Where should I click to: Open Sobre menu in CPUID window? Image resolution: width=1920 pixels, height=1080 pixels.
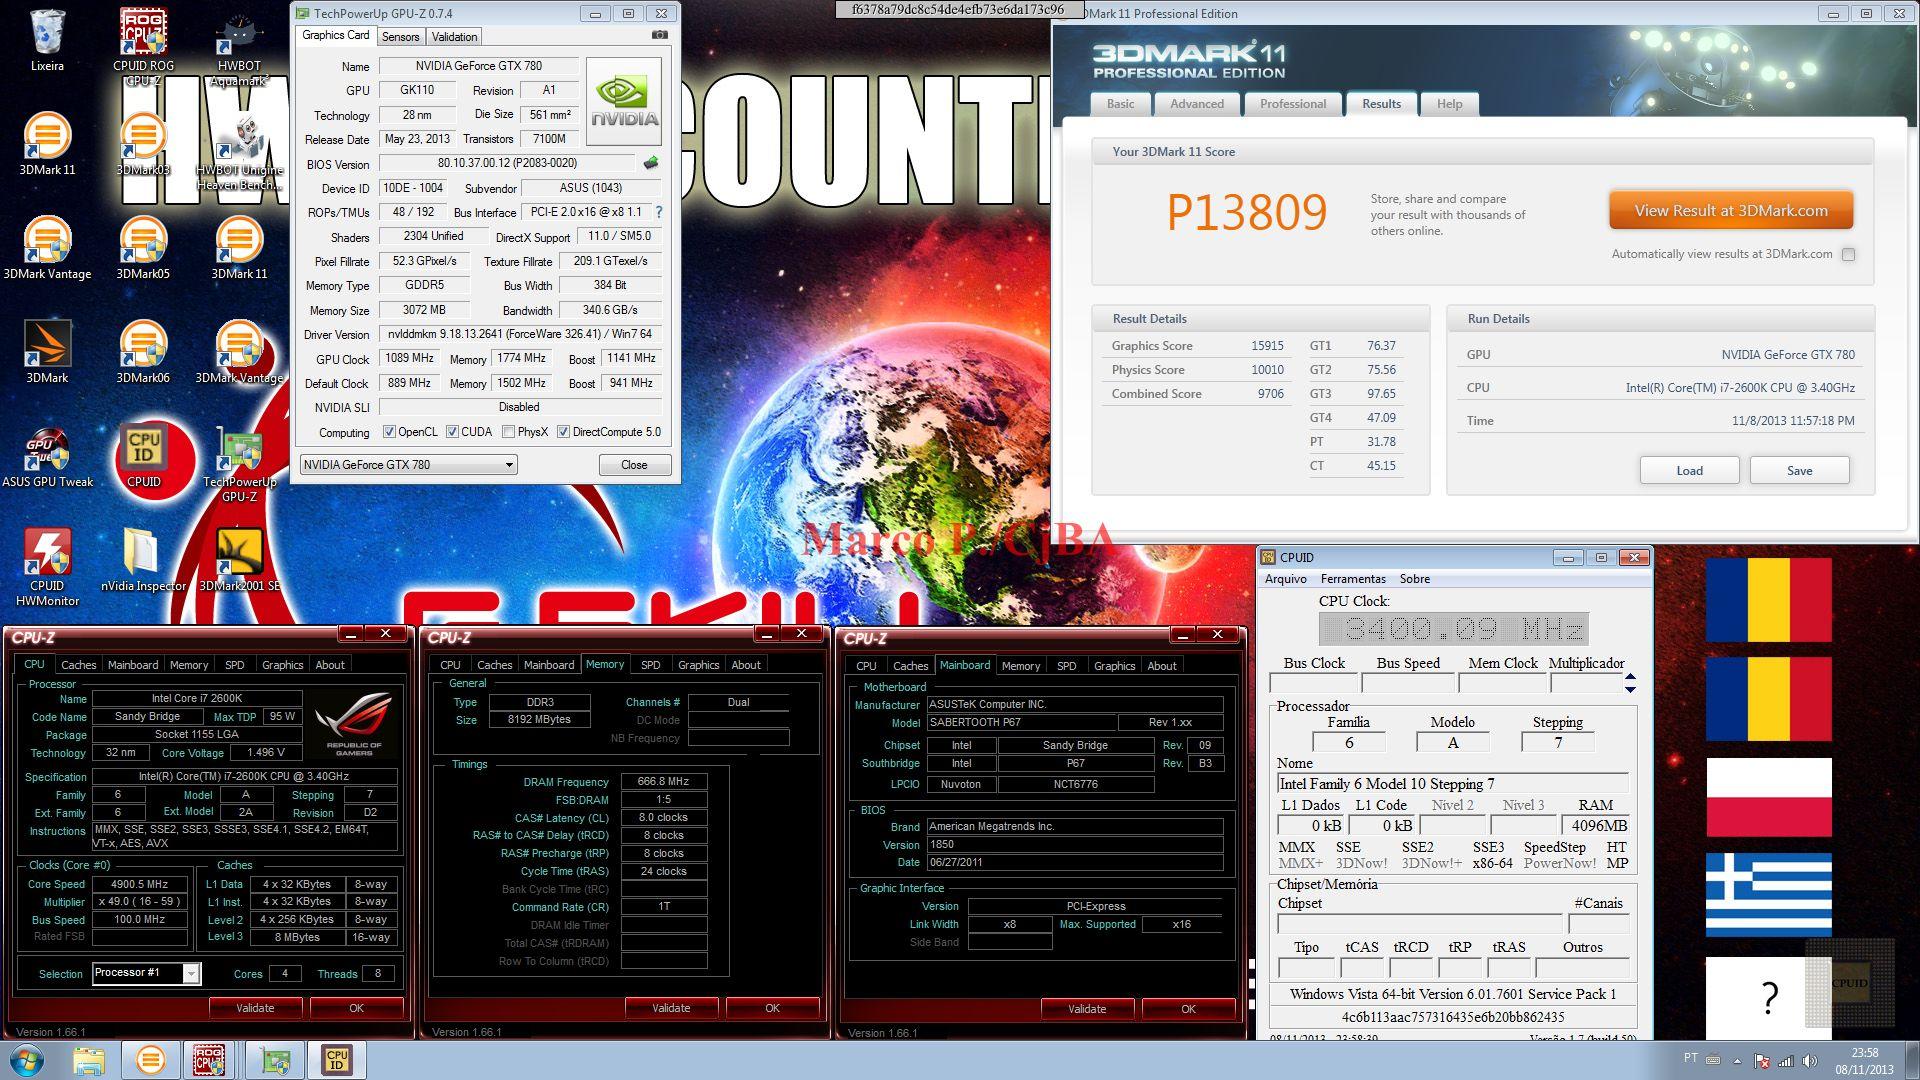(1414, 579)
